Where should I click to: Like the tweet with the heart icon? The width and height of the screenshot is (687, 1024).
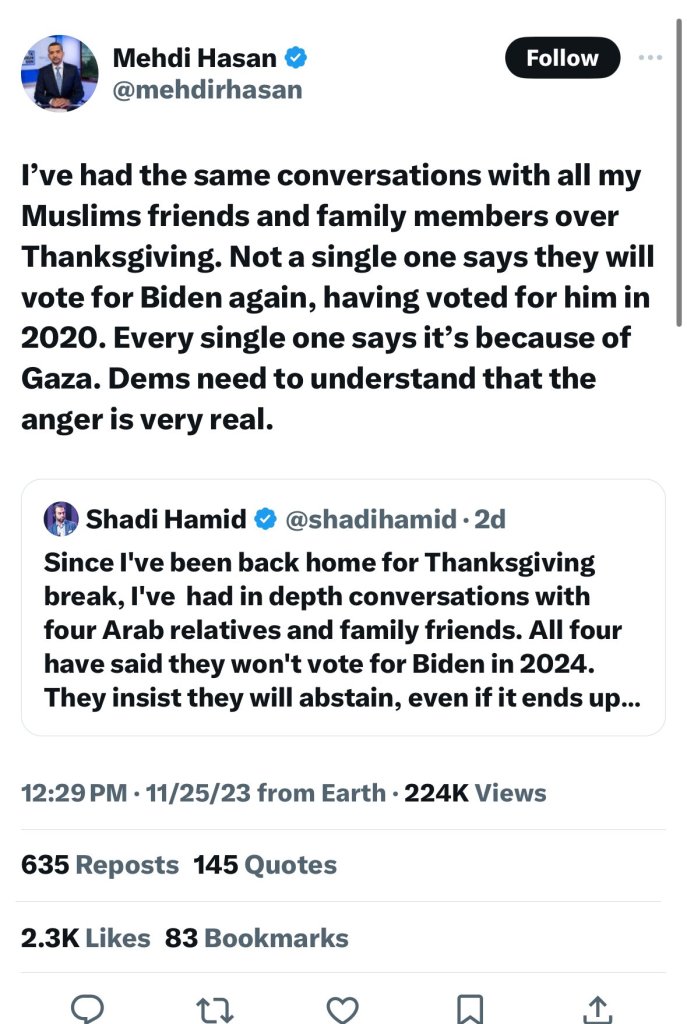[x=343, y=1007]
